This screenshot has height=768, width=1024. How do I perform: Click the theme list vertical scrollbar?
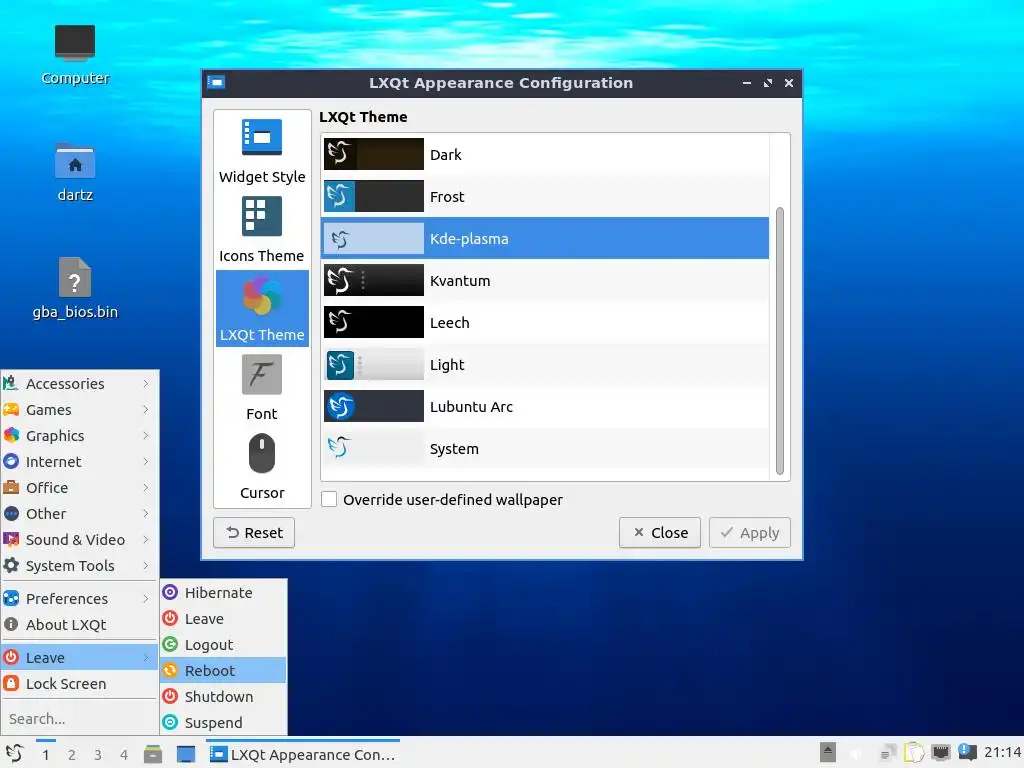(779, 341)
